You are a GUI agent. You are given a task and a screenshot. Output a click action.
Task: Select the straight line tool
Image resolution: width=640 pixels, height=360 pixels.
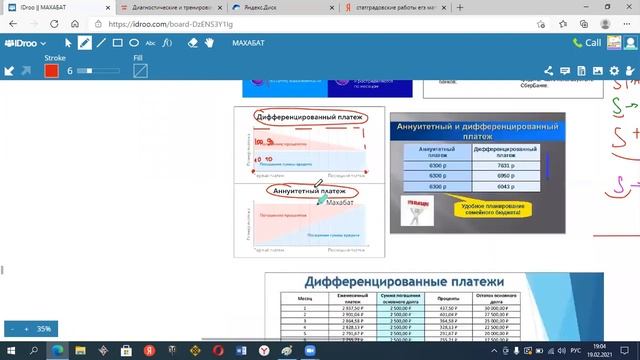tap(101, 43)
